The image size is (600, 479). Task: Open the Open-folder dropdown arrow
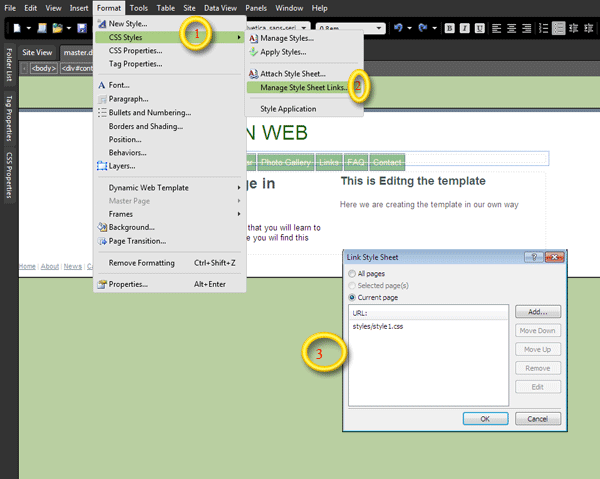(69, 28)
